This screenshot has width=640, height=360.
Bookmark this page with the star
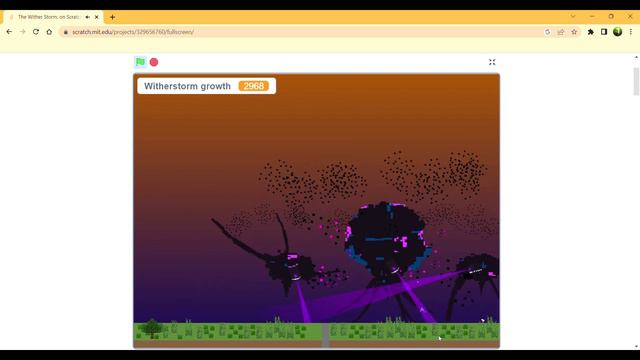[574, 32]
